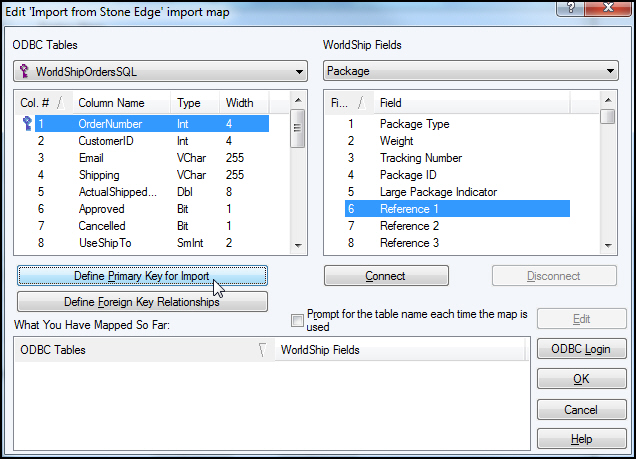
Task: Sort by the Col. # column header
Action: tap(44, 103)
